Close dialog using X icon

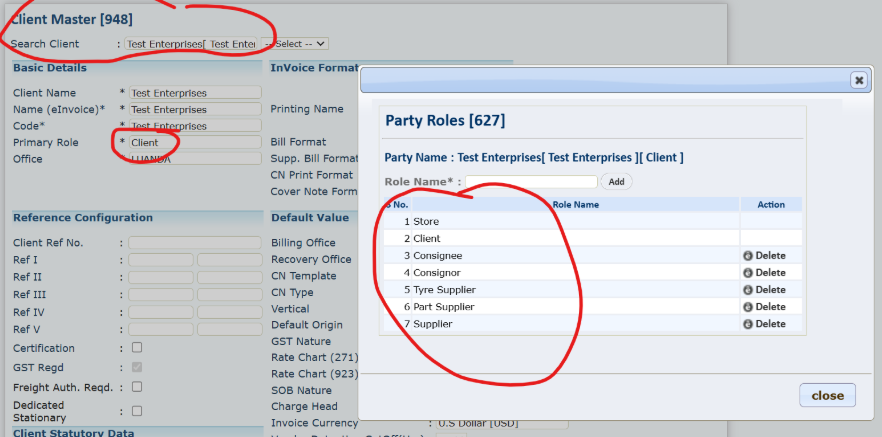tap(858, 80)
